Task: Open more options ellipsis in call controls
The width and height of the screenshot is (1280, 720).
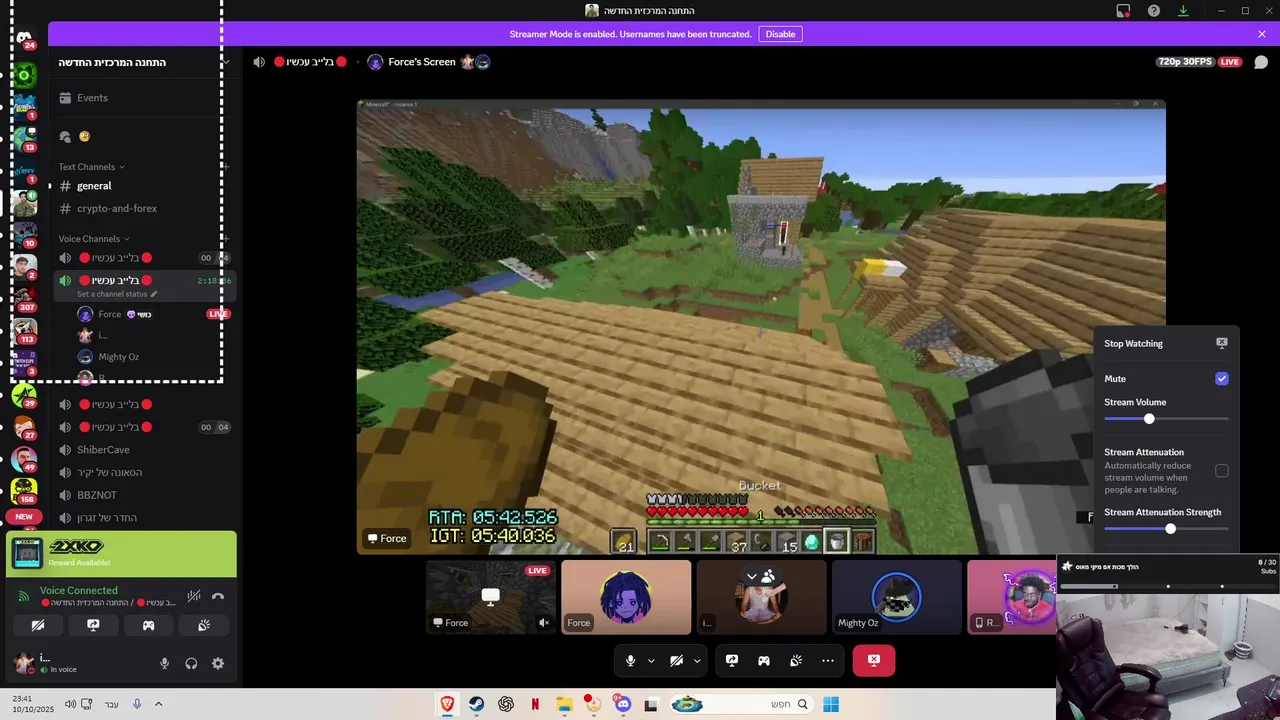Action: coord(828,660)
